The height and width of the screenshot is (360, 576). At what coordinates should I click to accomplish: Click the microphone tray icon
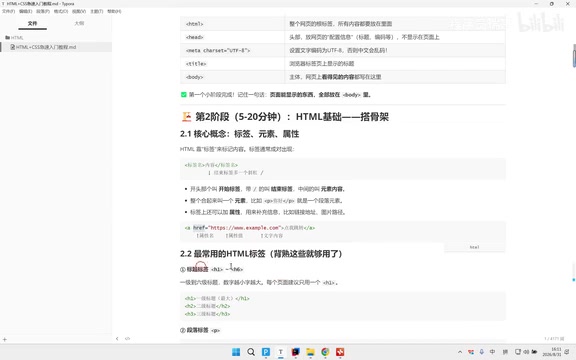point(482,352)
